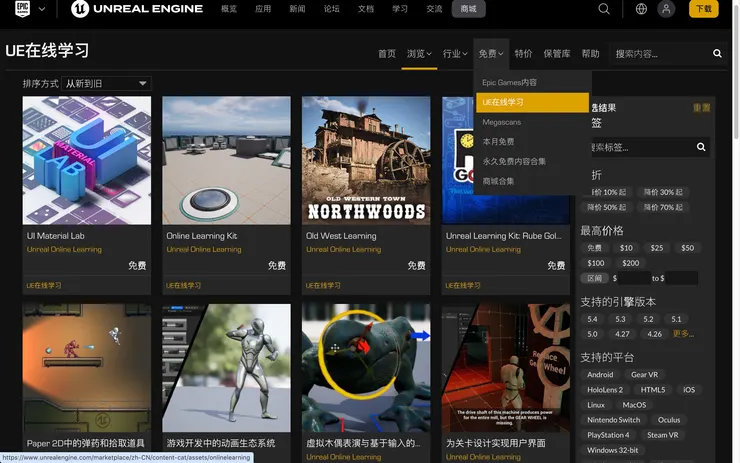Select the highlighted 商城 navigation tab

pyautogui.click(x=469, y=8)
